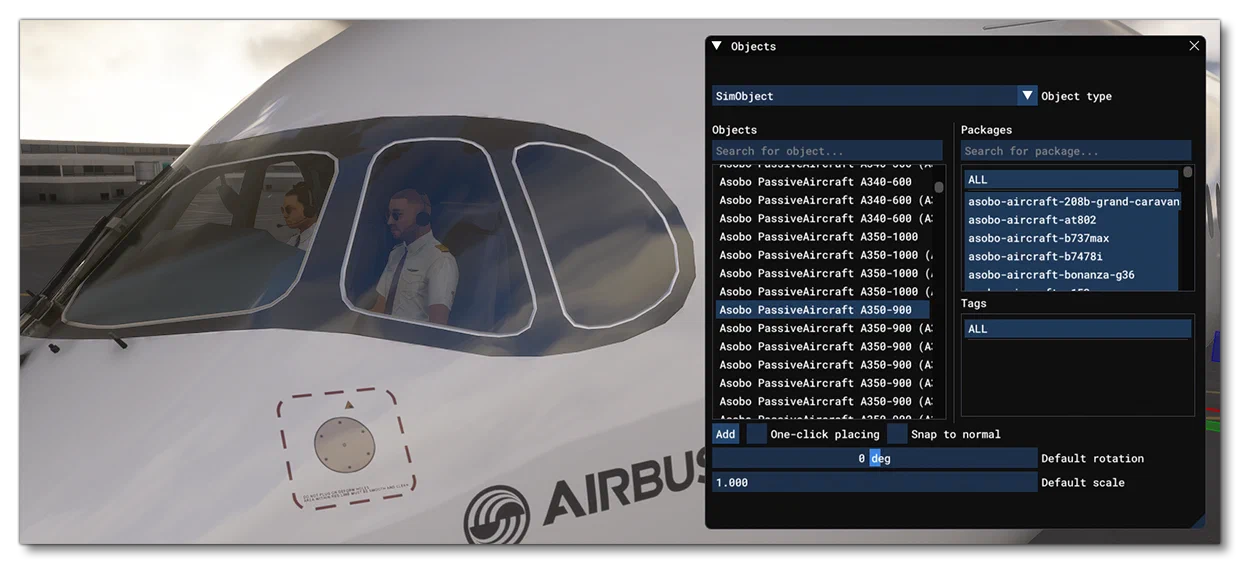Select package asobo-aircraft-bonanza-g36
This screenshot has width=1240, height=564.
tap(1072, 275)
